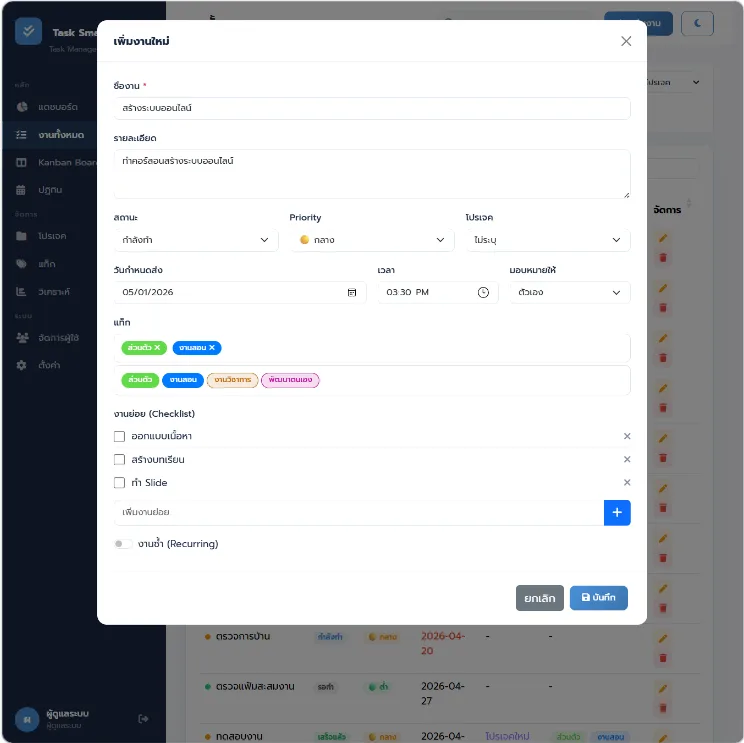Open the สถานะ dropdown showing กำลังทำ
Viewport: 744px width, 743px height.
click(x=196, y=240)
